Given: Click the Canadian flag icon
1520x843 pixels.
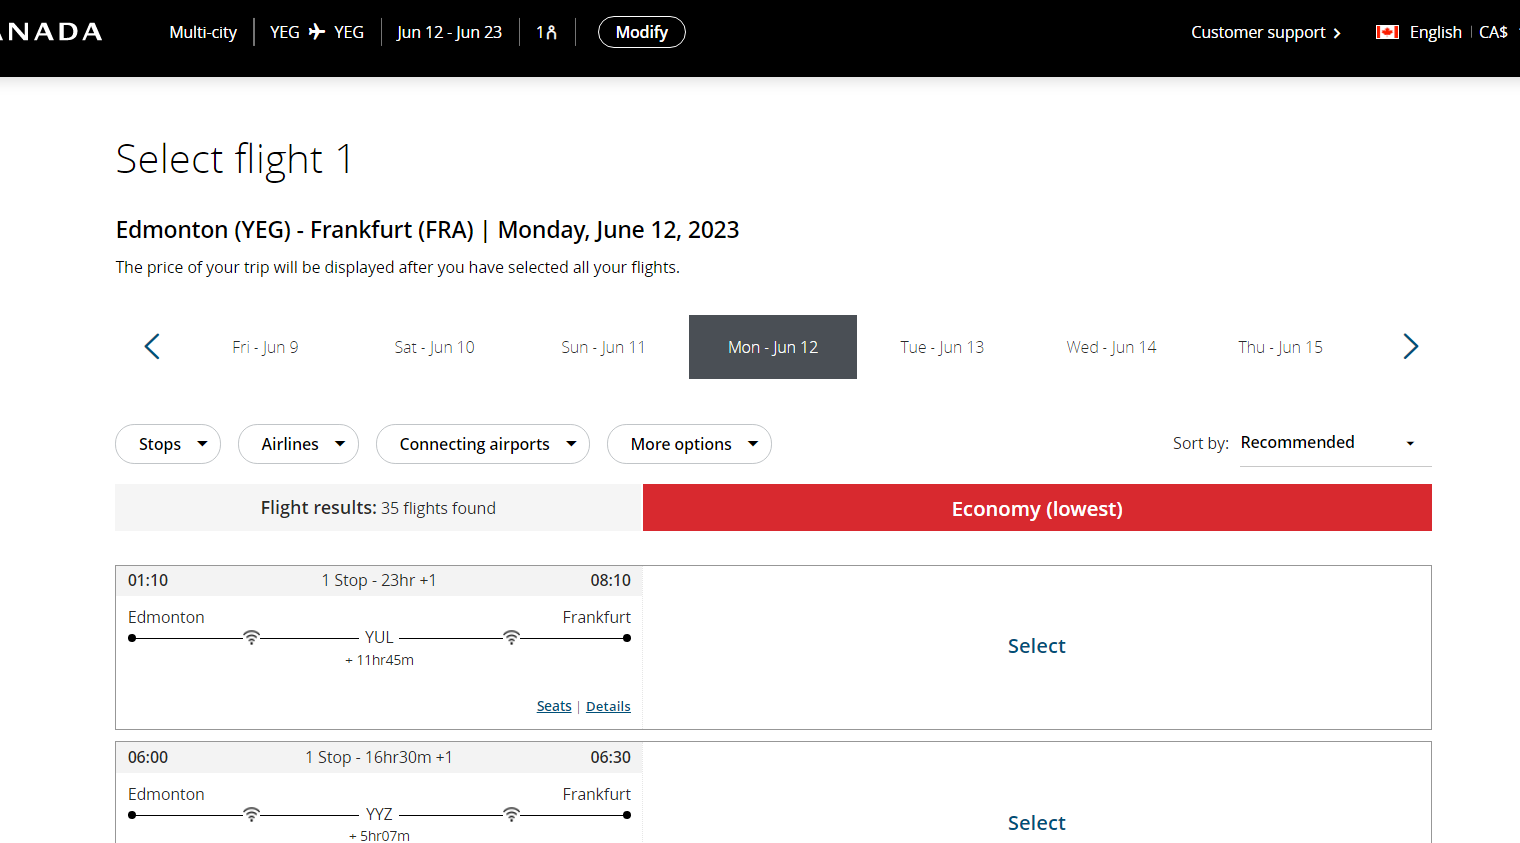Looking at the screenshot, I should tap(1387, 32).
